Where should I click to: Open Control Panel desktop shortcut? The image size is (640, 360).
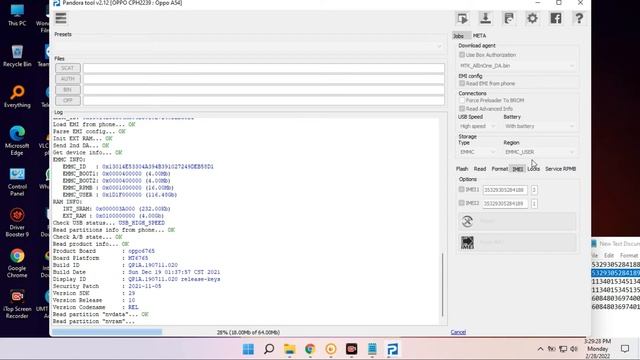pyautogui.click(x=17, y=182)
